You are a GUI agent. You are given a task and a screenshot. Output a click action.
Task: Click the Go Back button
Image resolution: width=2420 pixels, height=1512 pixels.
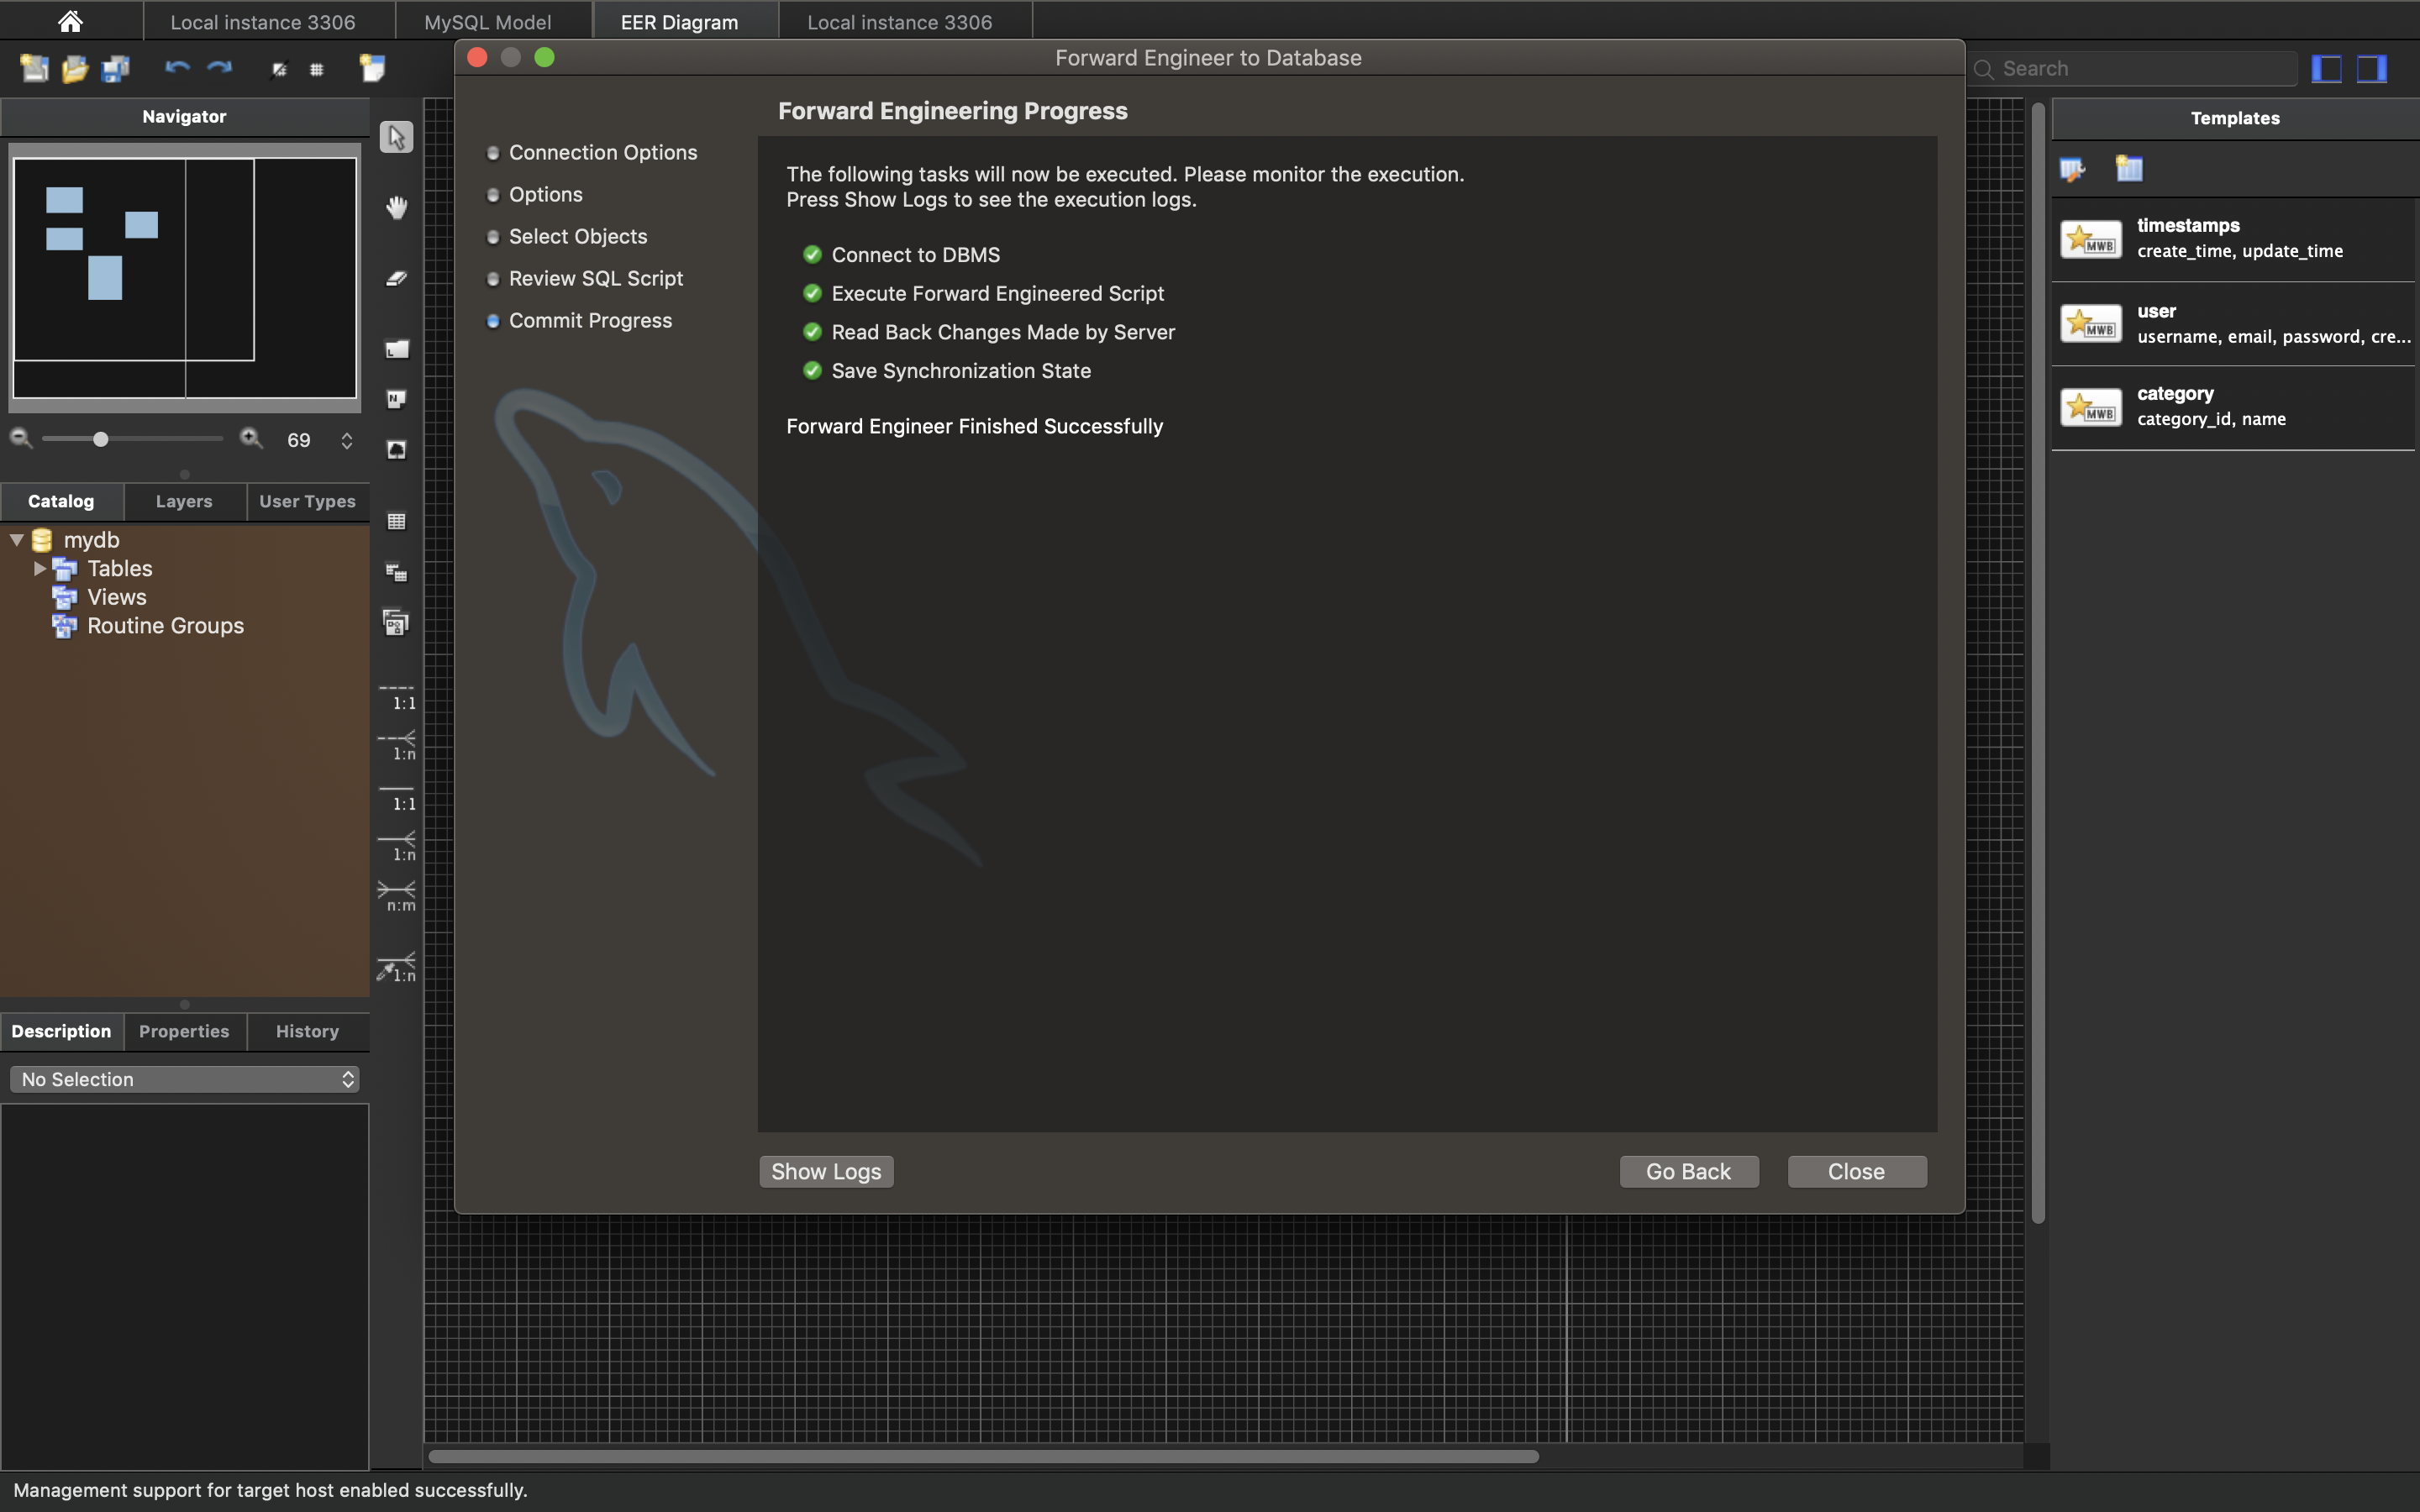coord(1688,1171)
